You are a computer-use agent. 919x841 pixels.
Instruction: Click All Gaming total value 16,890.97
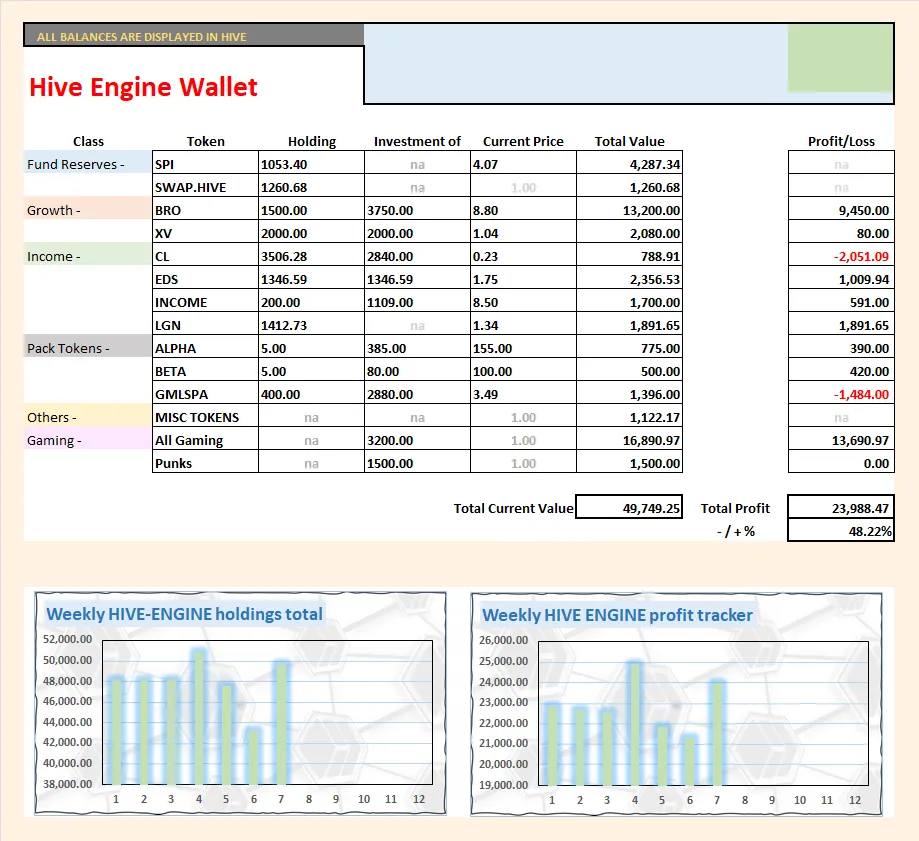pos(629,440)
